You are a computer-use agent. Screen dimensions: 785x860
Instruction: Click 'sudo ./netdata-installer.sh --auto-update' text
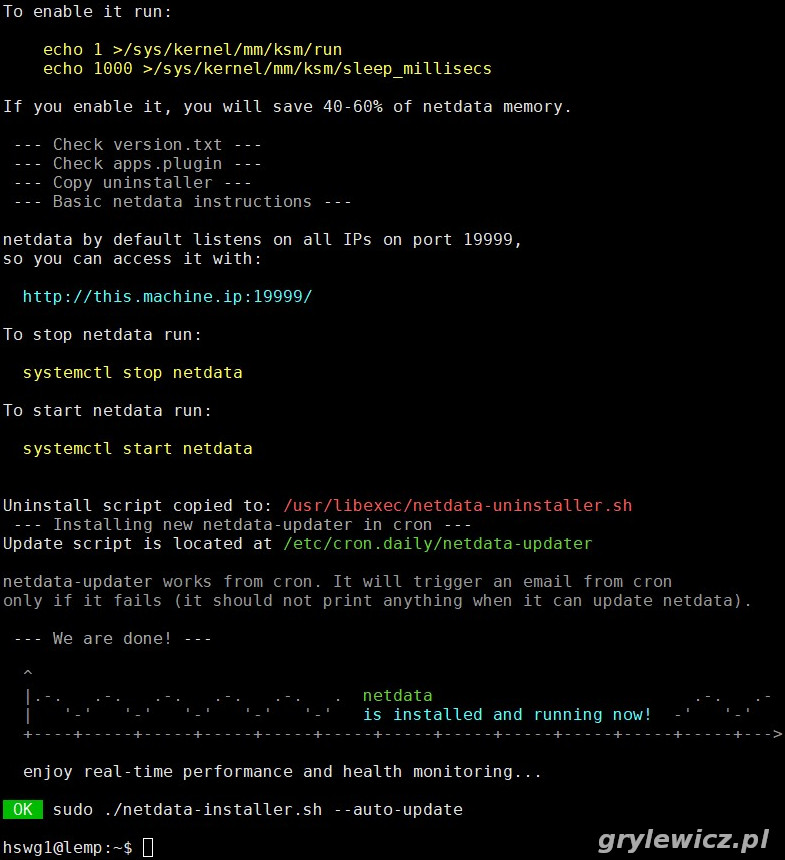(x=258, y=810)
